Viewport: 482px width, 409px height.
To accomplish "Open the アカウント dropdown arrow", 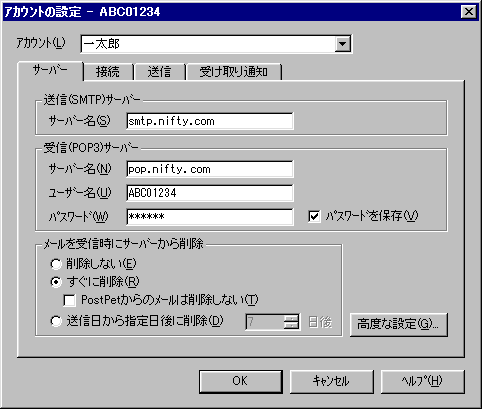I will pyautogui.click(x=342, y=44).
